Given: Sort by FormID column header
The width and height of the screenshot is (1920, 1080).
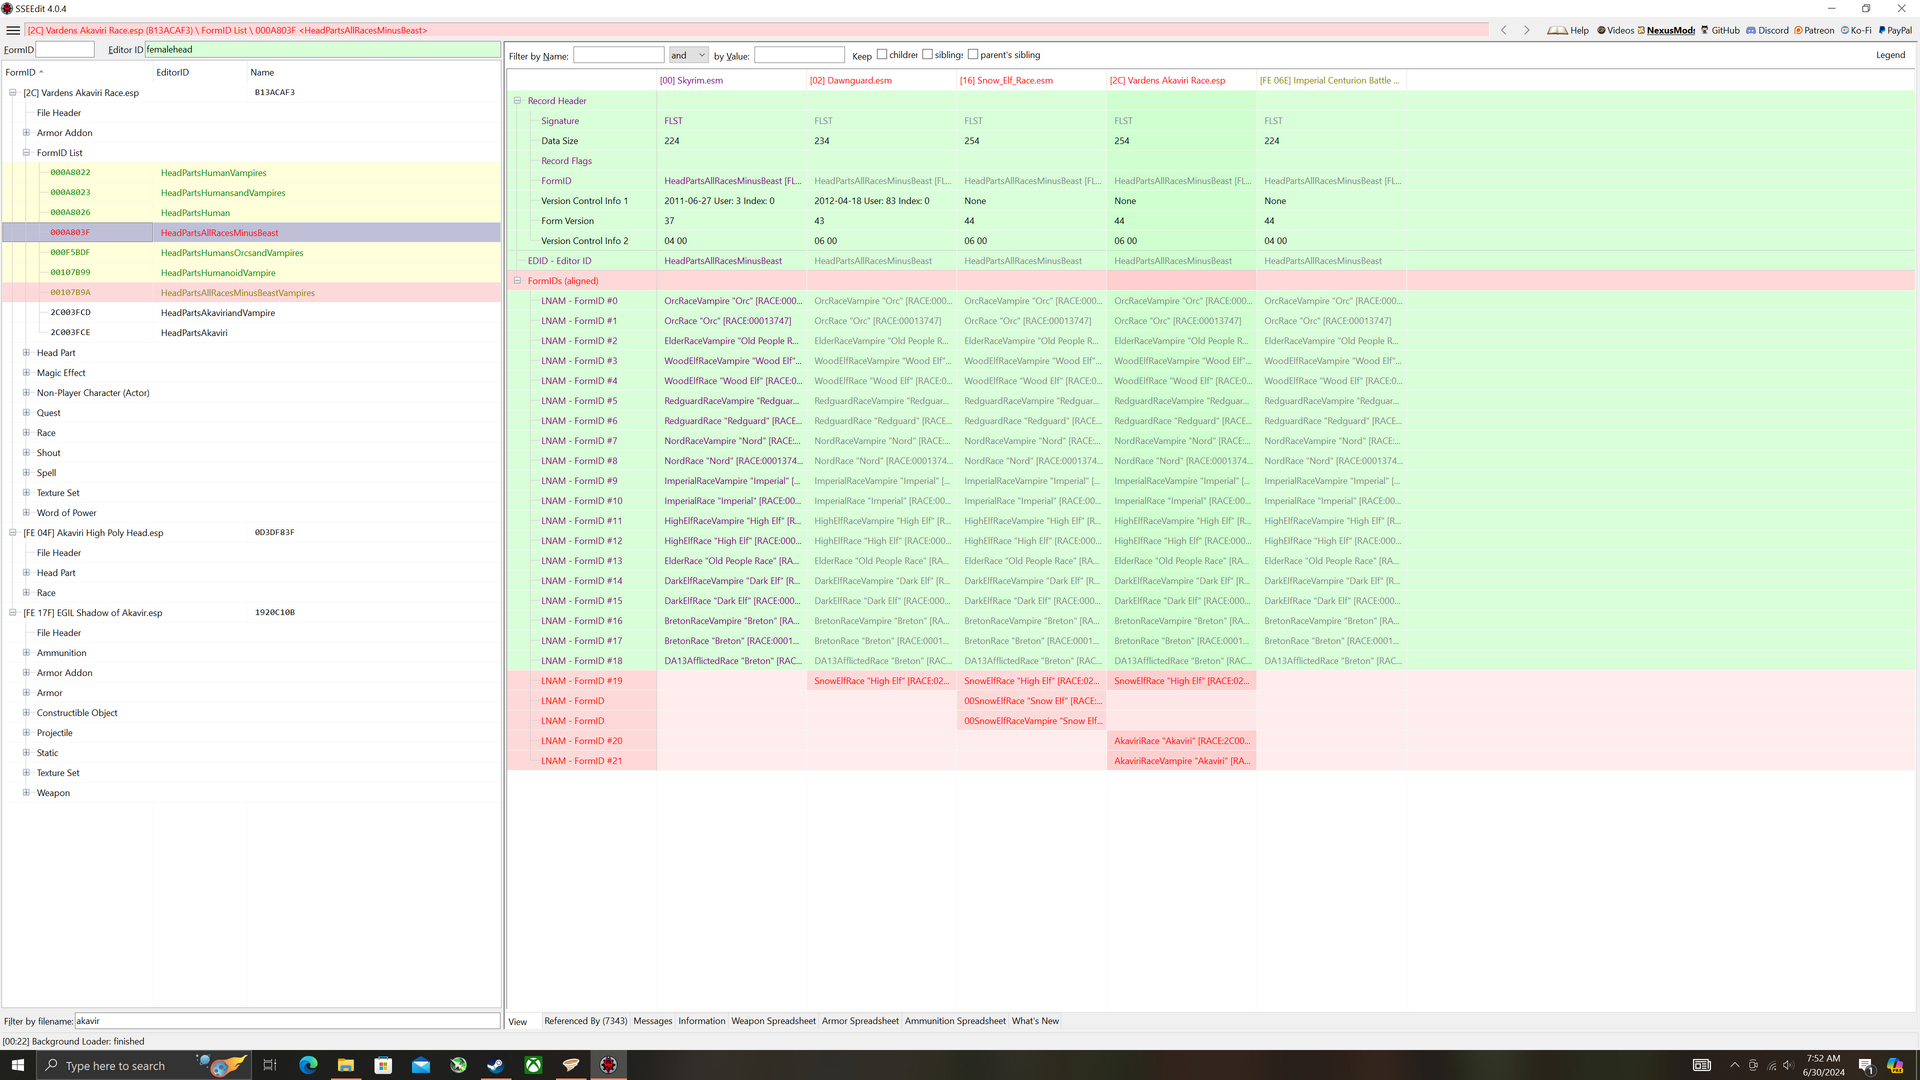Looking at the screenshot, I should (x=77, y=72).
